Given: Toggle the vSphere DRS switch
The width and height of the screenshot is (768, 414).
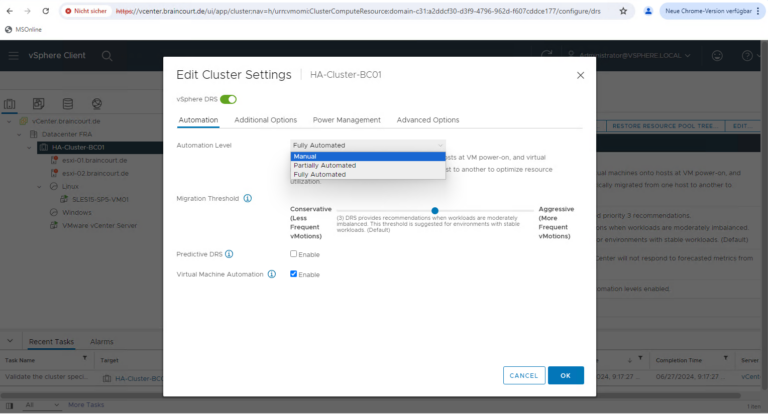Looking at the screenshot, I should point(228,99).
